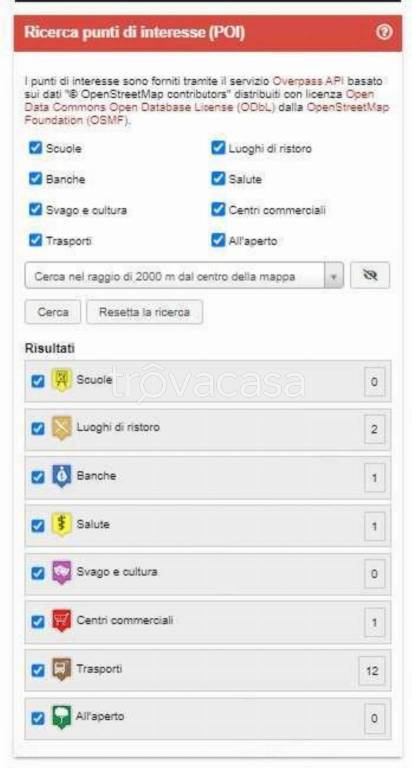Viewport: 412px width, 768px height.
Task: Click the Svago e cultura masks icon
Action: point(62,573)
